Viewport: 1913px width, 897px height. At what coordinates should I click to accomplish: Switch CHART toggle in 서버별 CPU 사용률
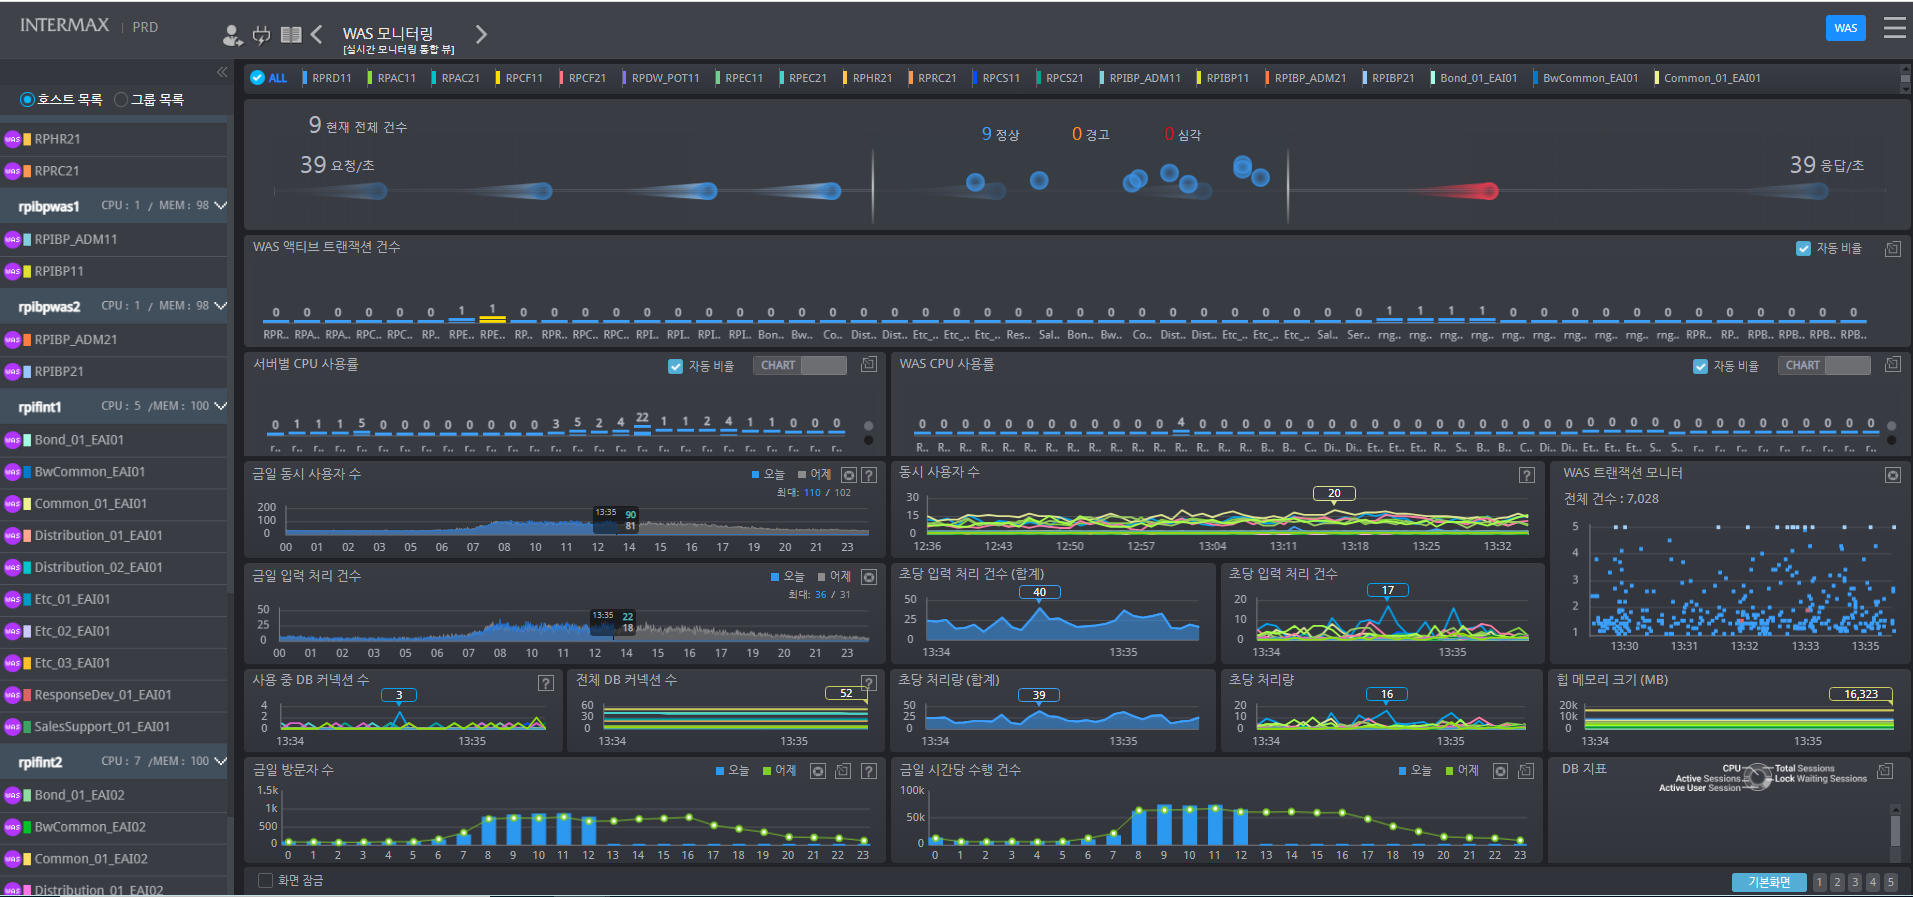point(800,365)
